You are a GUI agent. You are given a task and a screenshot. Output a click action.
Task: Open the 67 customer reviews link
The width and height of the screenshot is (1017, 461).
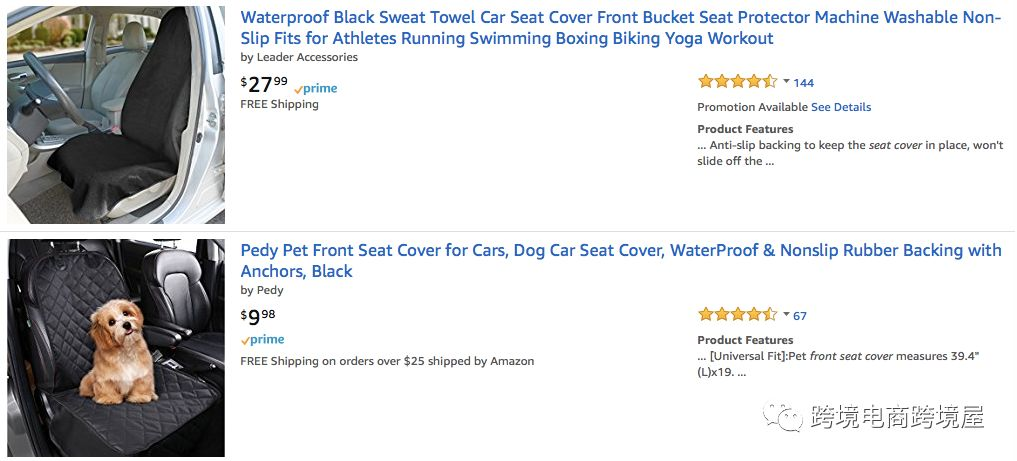pyautogui.click(x=800, y=316)
